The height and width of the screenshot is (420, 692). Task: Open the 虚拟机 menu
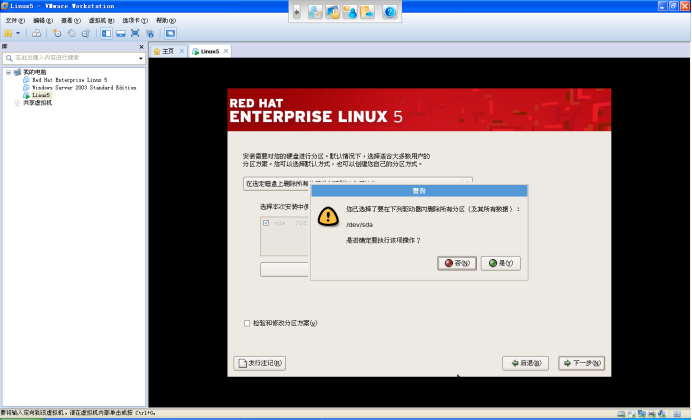[x=102, y=20]
